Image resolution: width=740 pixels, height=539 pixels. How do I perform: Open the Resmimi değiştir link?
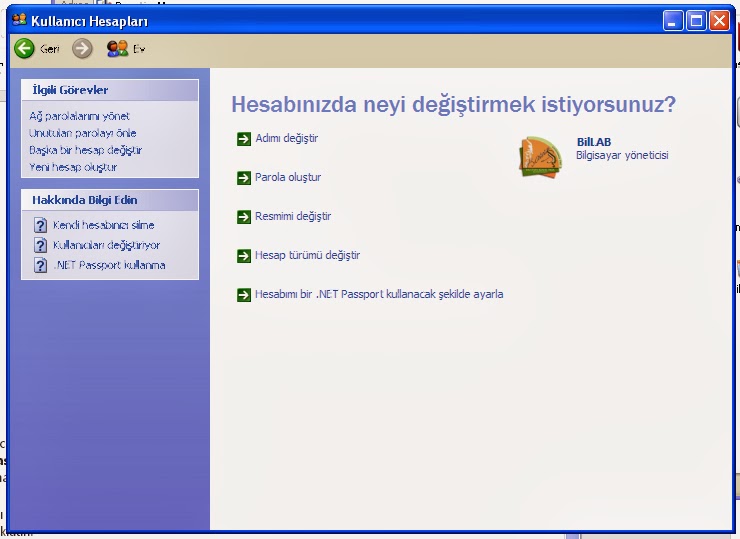click(293, 216)
